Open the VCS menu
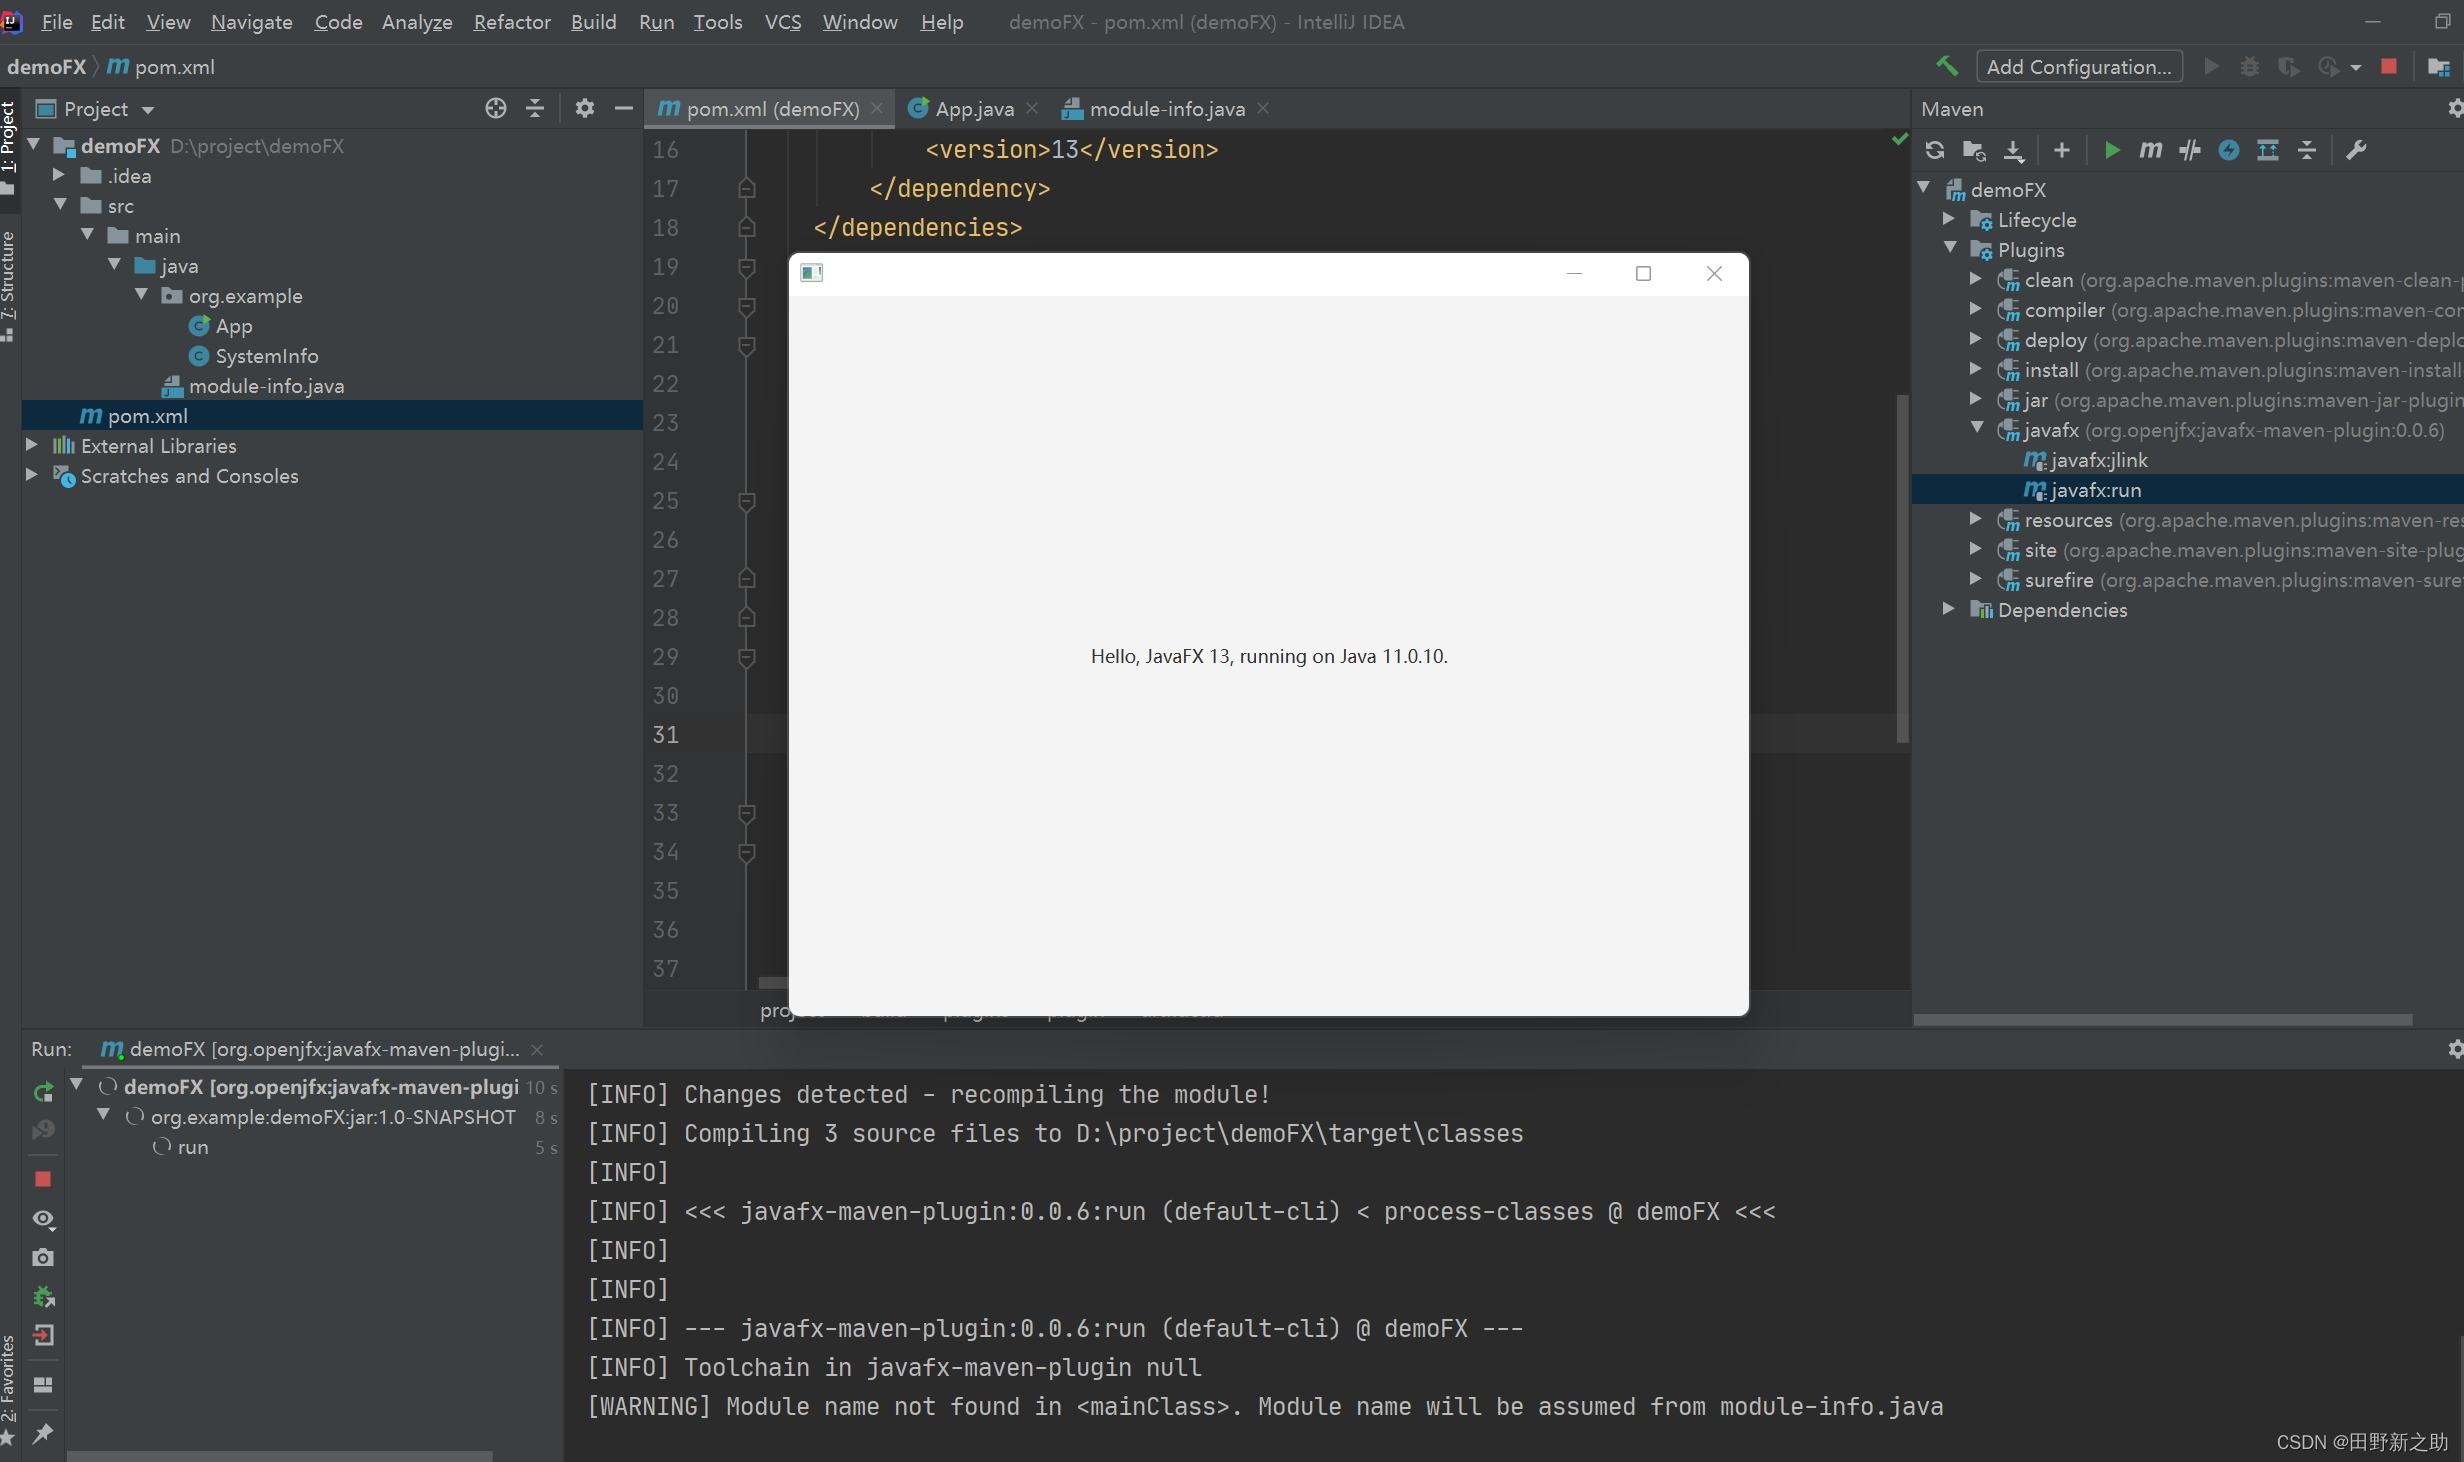The image size is (2464, 1462). click(783, 22)
